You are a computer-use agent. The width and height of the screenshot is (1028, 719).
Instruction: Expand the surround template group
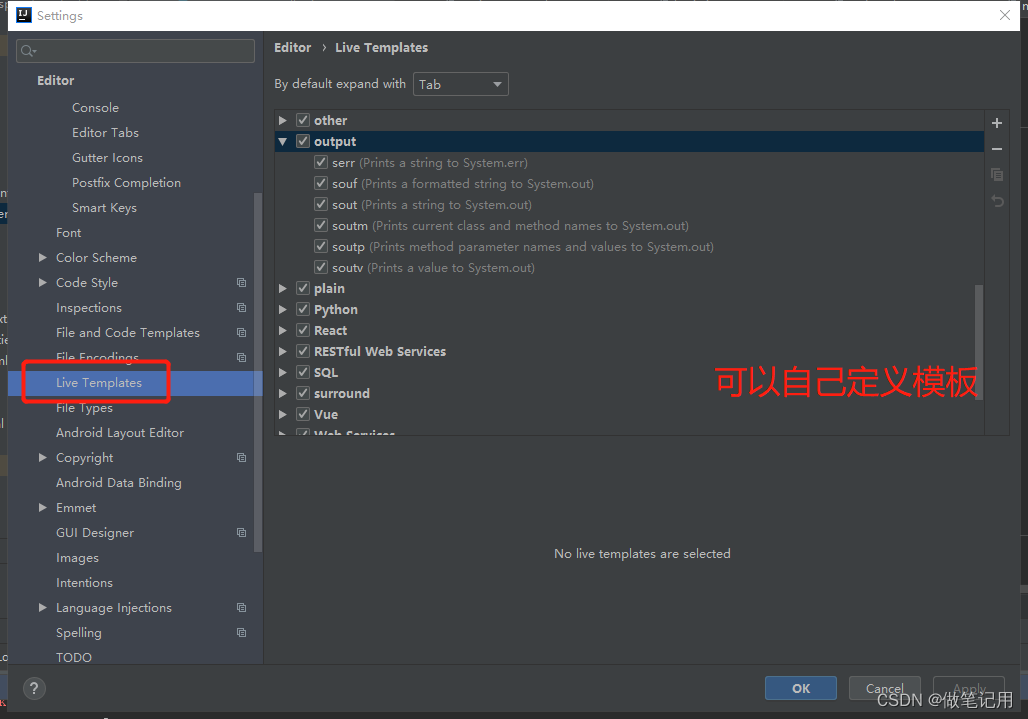click(x=283, y=393)
